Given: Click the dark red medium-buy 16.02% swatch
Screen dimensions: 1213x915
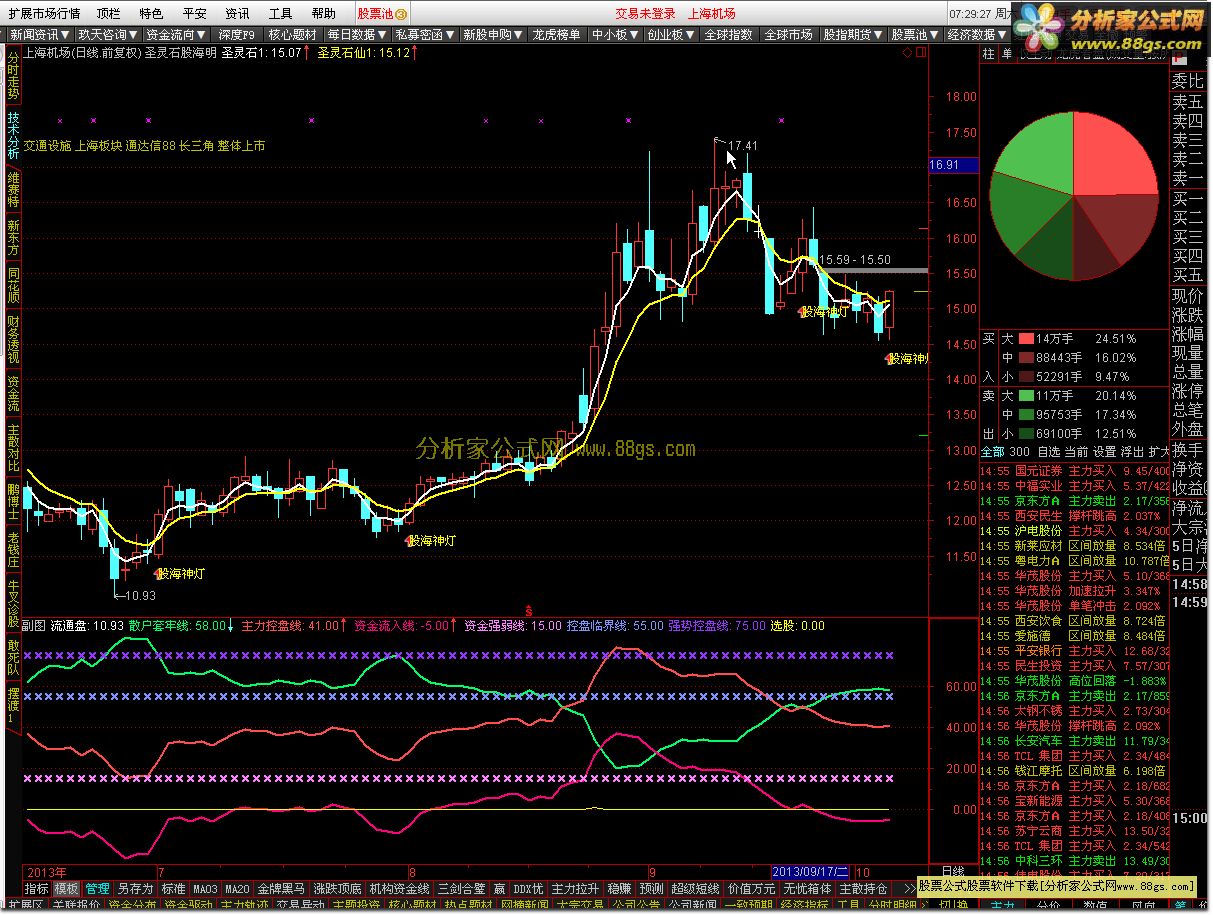Looking at the screenshot, I should [1025, 357].
